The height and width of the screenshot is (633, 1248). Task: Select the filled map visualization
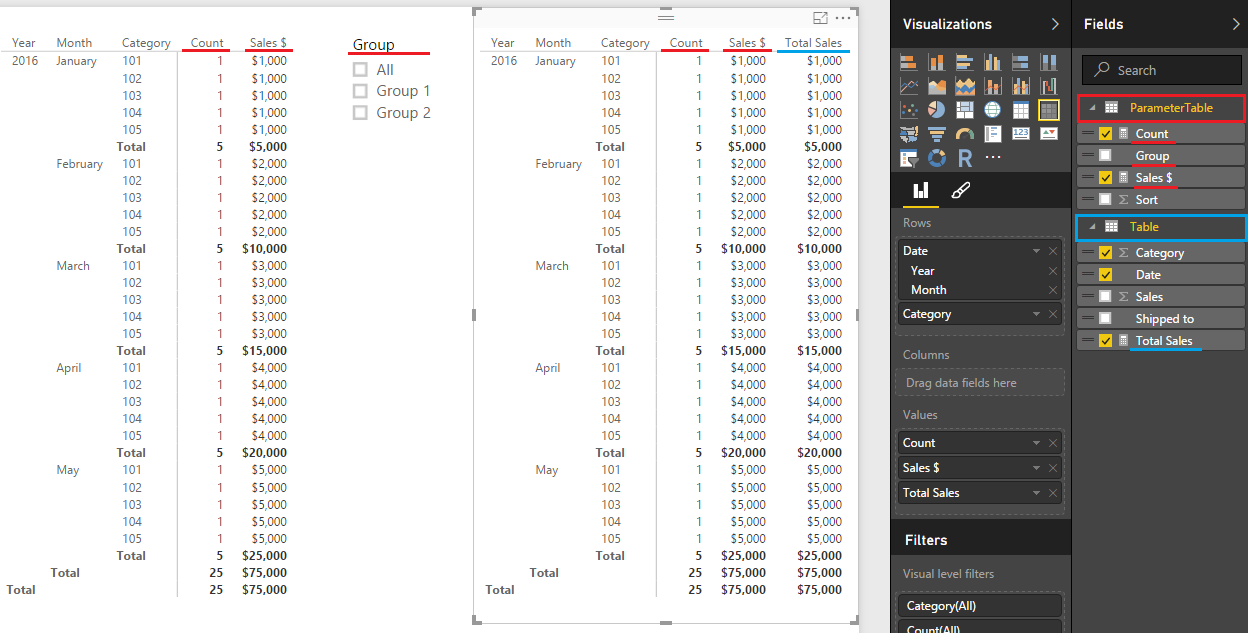click(x=909, y=134)
